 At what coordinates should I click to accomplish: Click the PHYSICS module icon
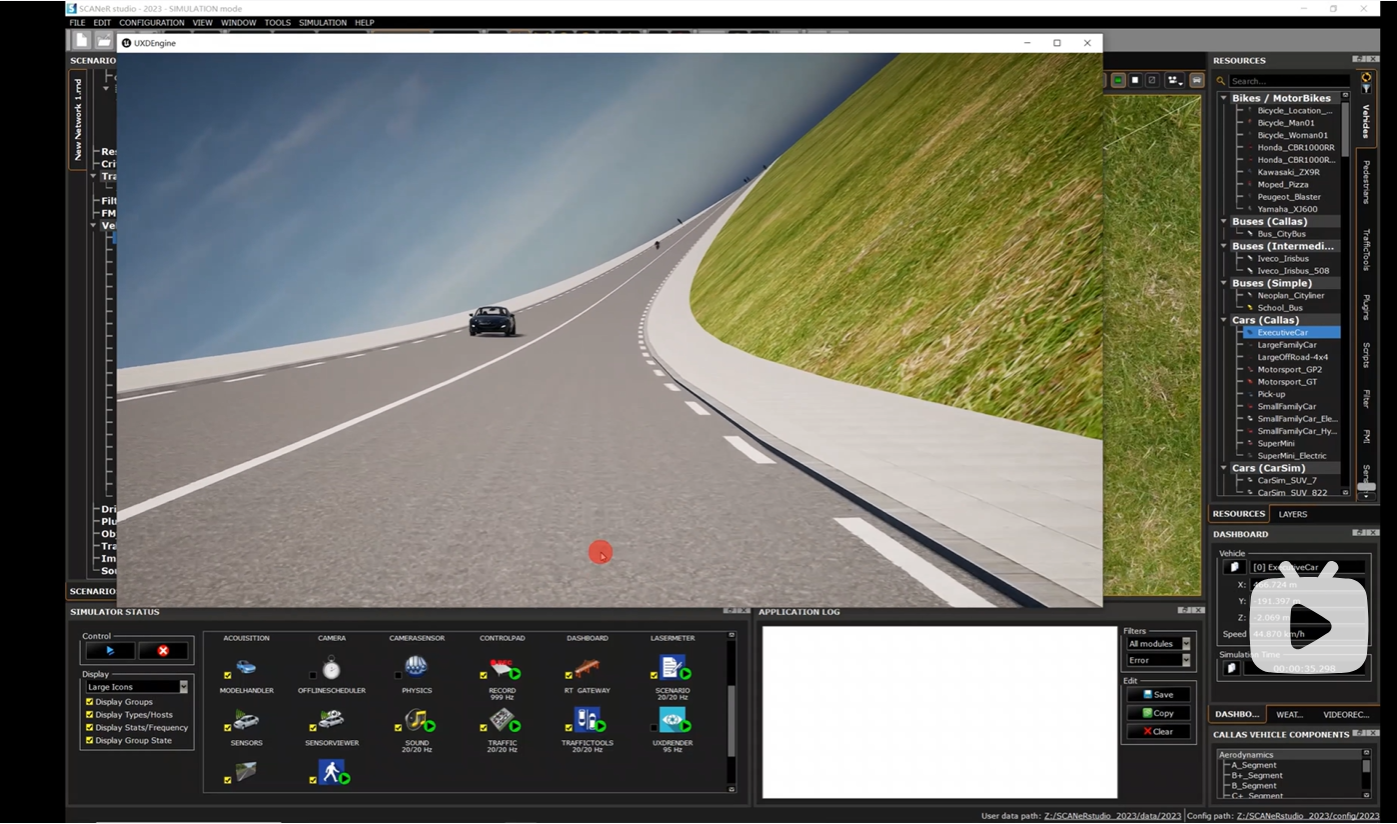(416, 667)
